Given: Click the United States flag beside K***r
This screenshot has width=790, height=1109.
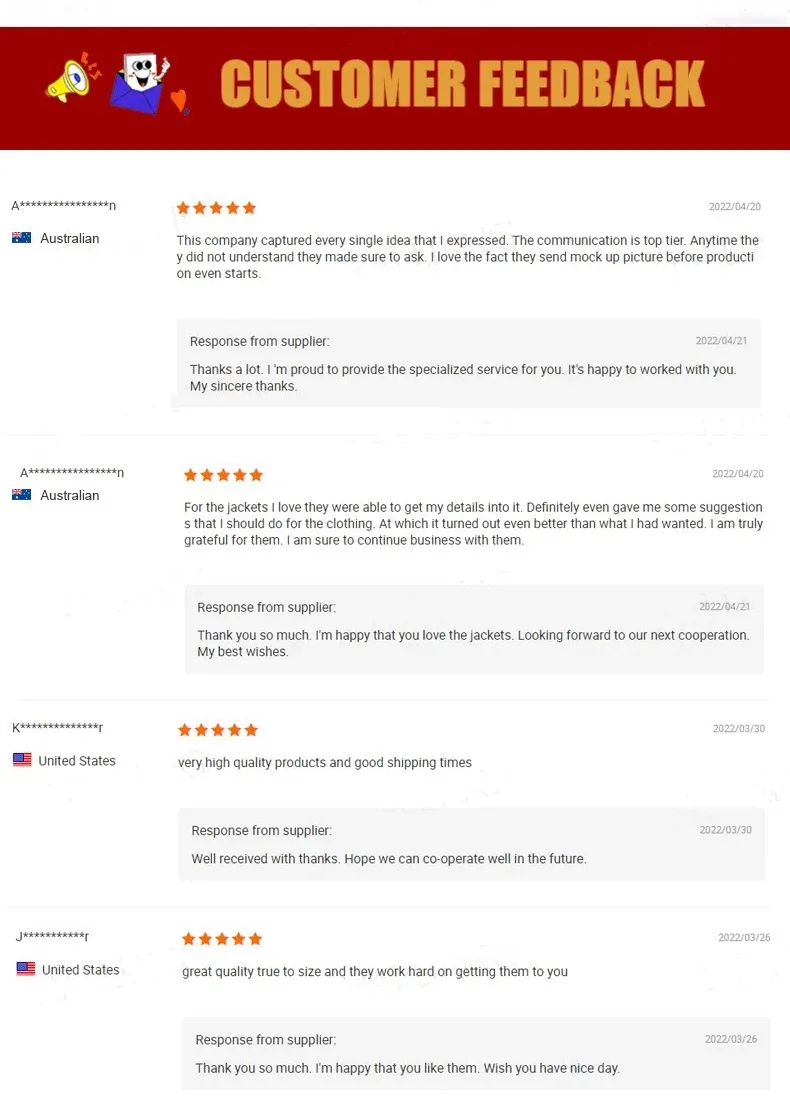Looking at the screenshot, I should pos(22,760).
